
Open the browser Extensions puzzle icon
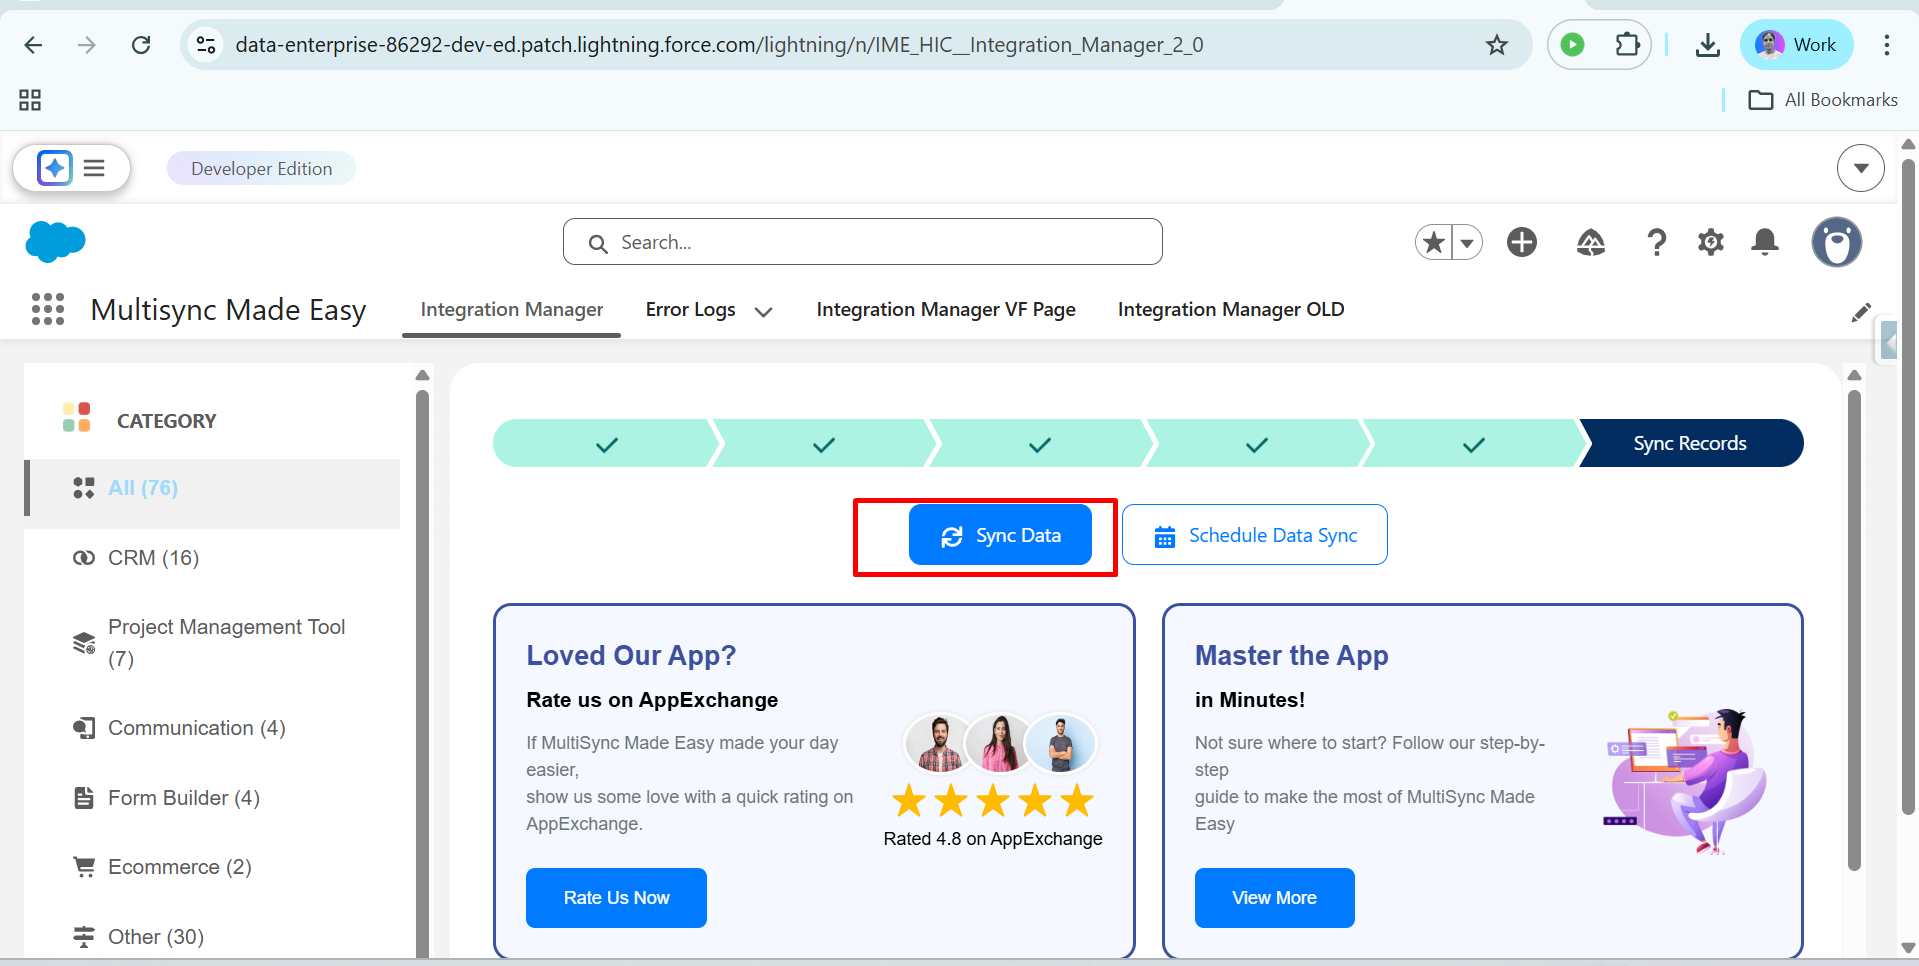(x=1627, y=45)
